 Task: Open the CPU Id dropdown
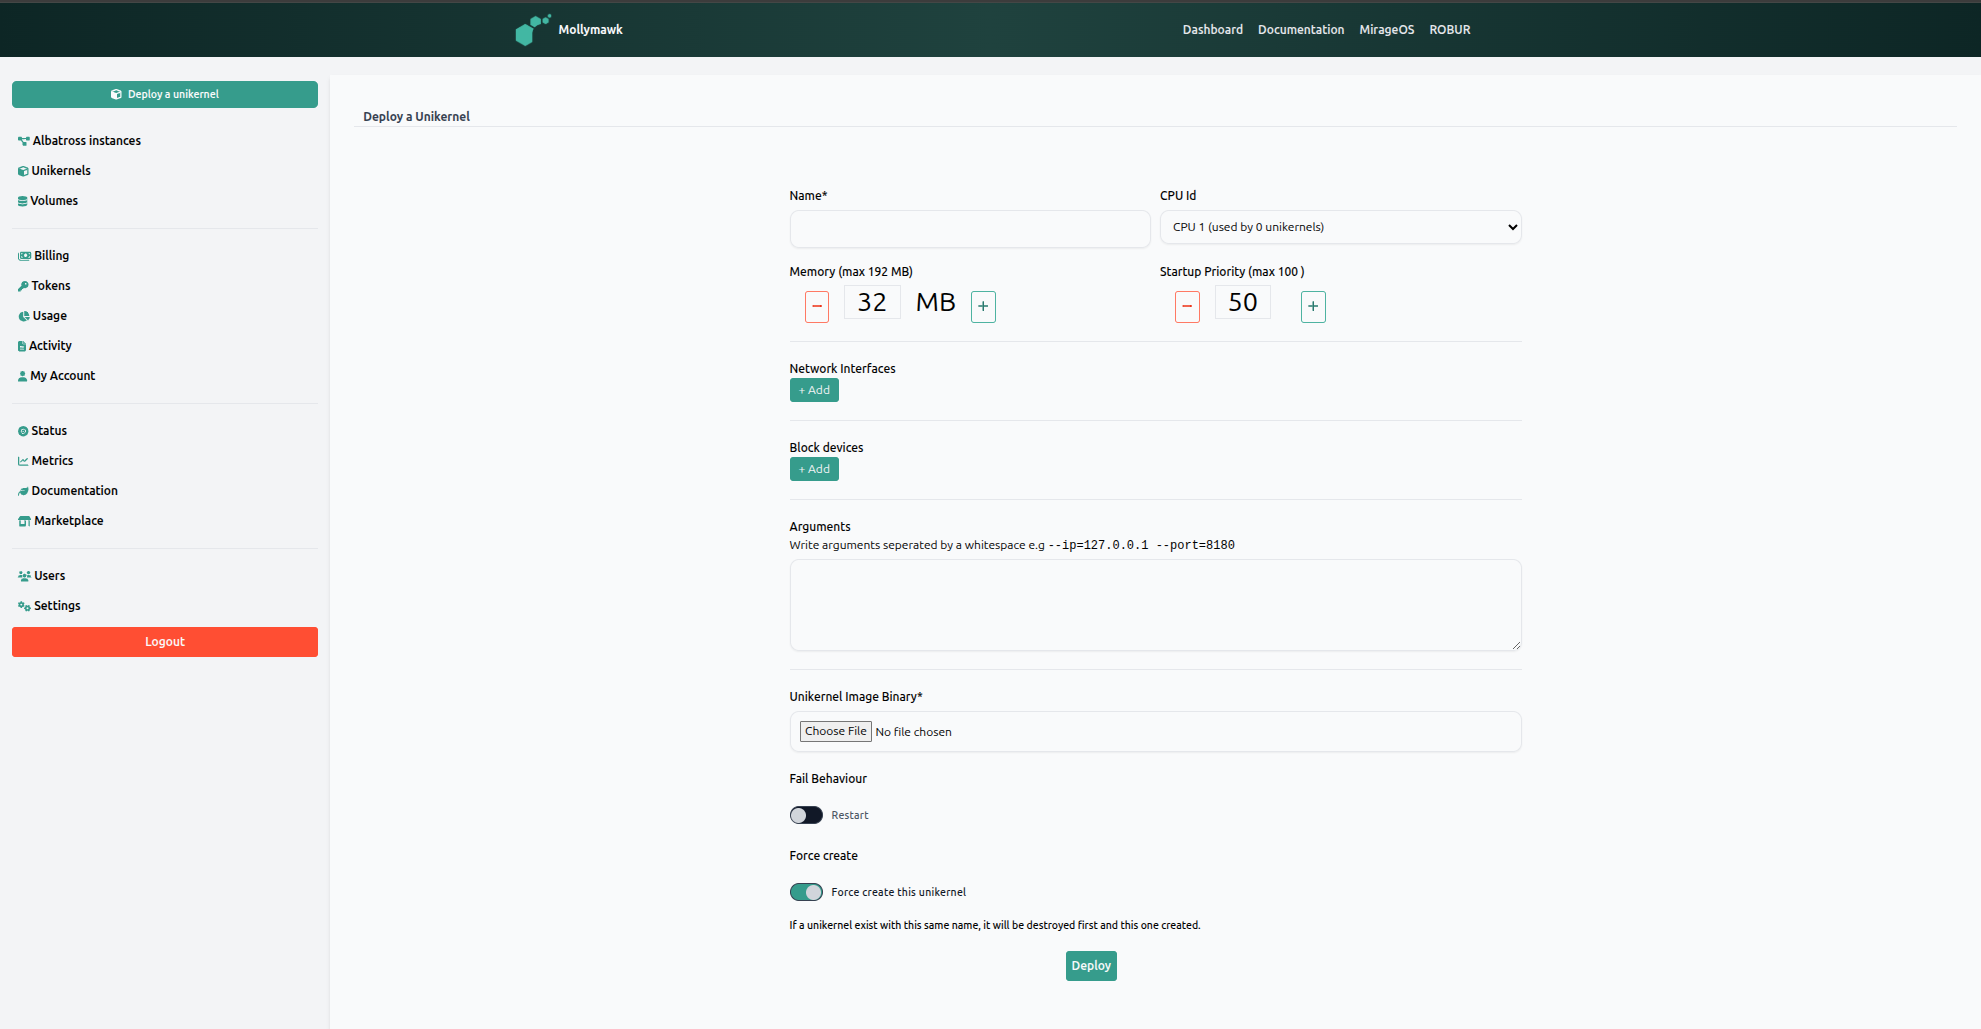pyautogui.click(x=1340, y=227)
